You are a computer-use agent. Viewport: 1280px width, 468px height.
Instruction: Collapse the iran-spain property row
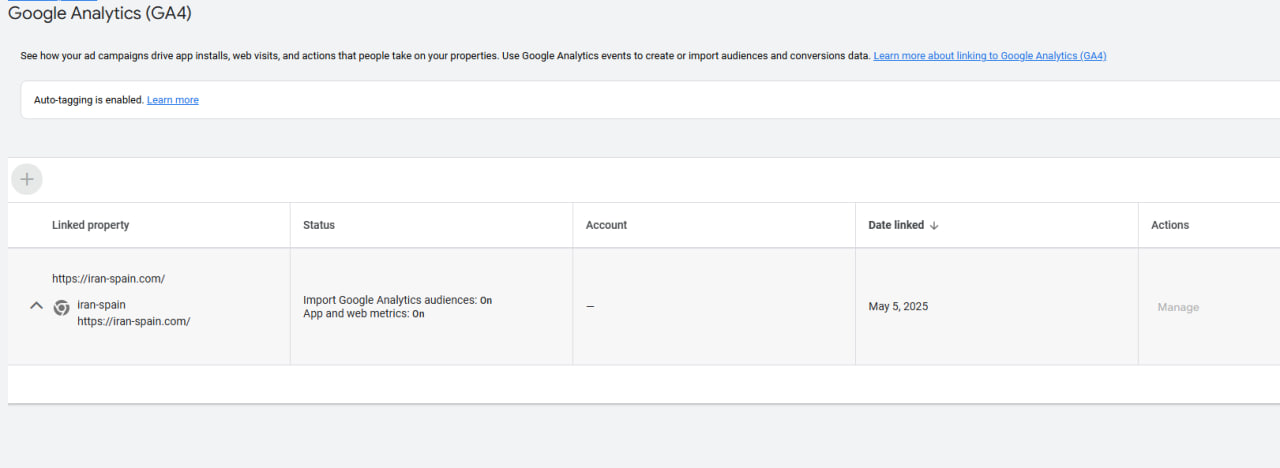36,306
